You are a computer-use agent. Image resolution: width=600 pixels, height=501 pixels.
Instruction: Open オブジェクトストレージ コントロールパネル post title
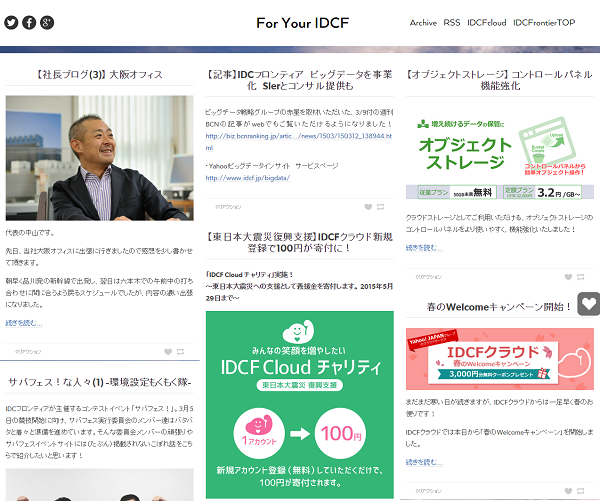click(500, 80)
